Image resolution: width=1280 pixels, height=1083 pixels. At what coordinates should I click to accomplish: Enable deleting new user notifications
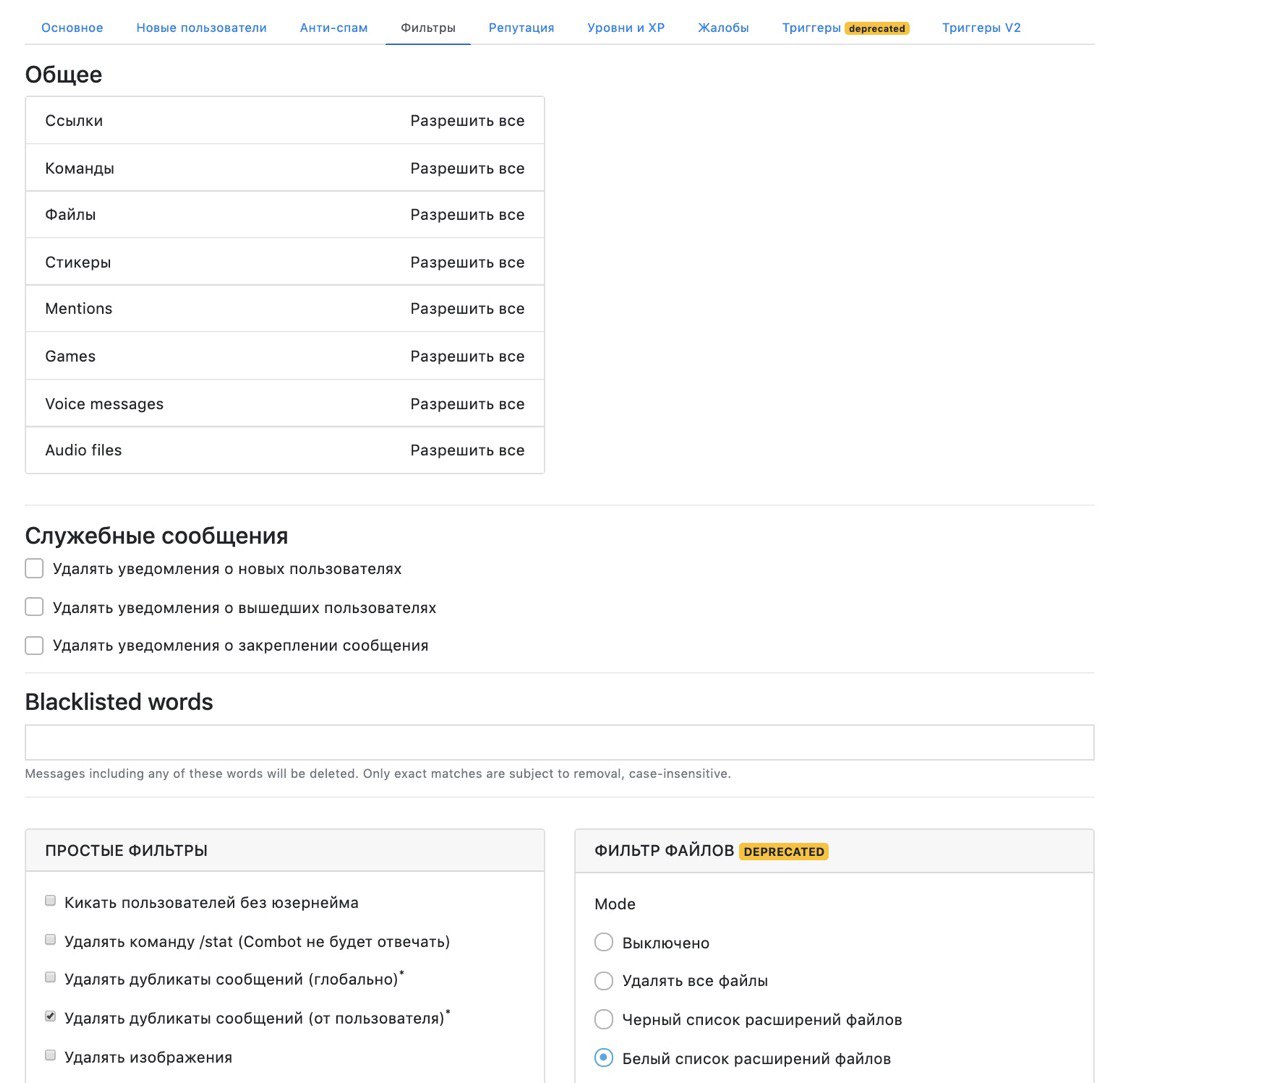pos(34,569)
